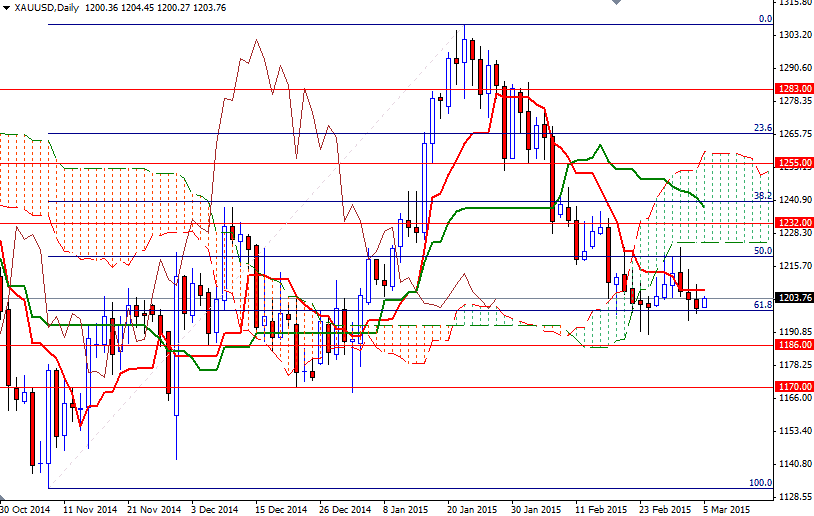This screenshot has width=814, height=516.
Task: Click the Fibonacci 100.0 level label
Action: coord(760,482)
